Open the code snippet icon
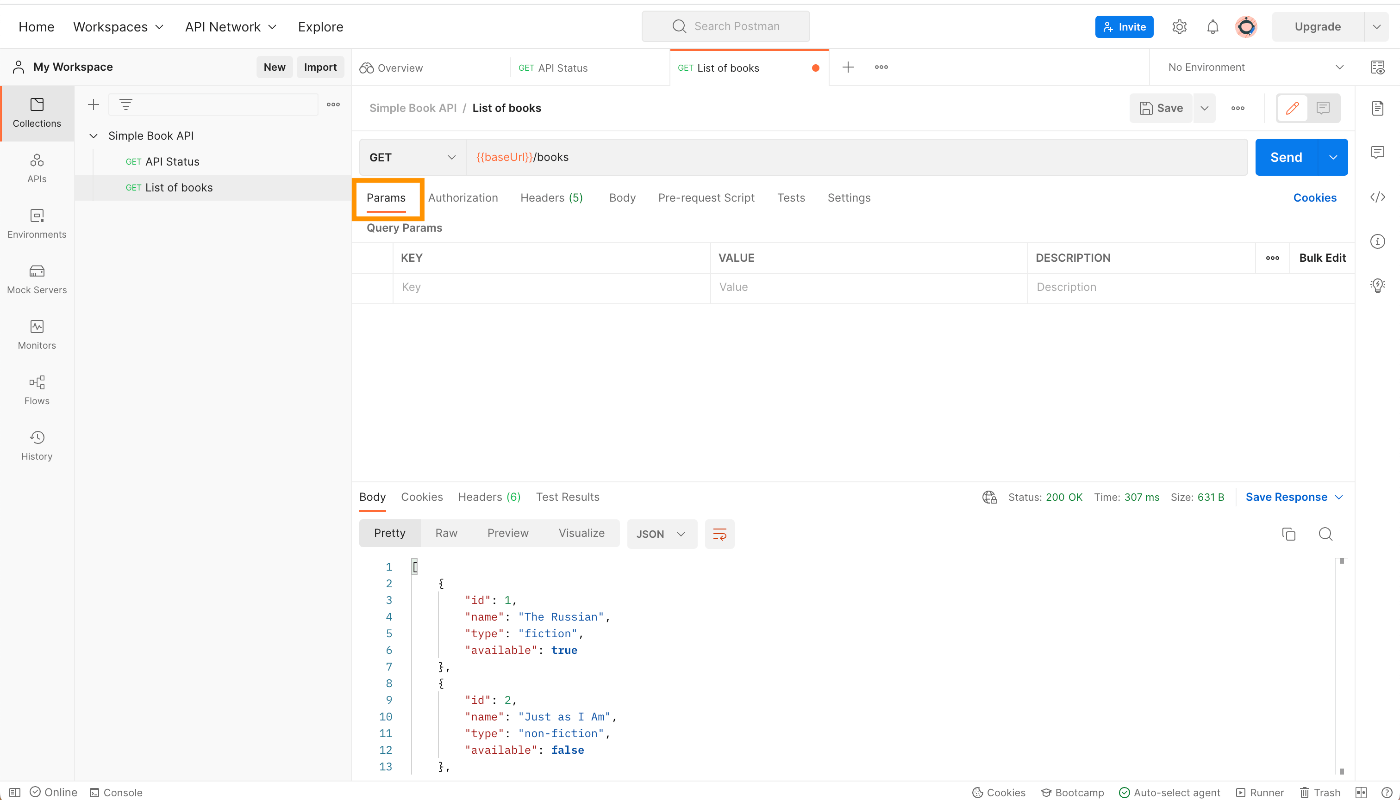The width and height of the screenshot is (1400, 800). point(1378,197)
